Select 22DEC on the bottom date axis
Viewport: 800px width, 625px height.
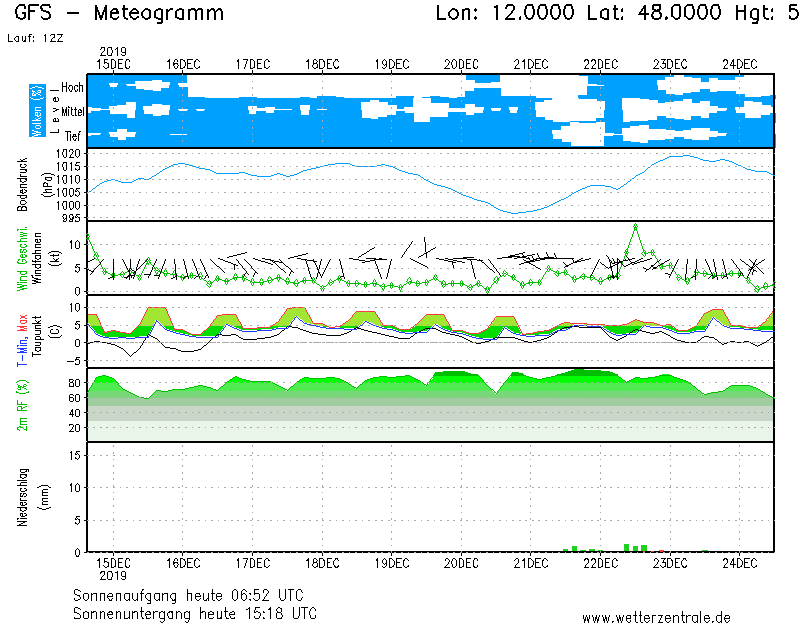tap(601, 564)
